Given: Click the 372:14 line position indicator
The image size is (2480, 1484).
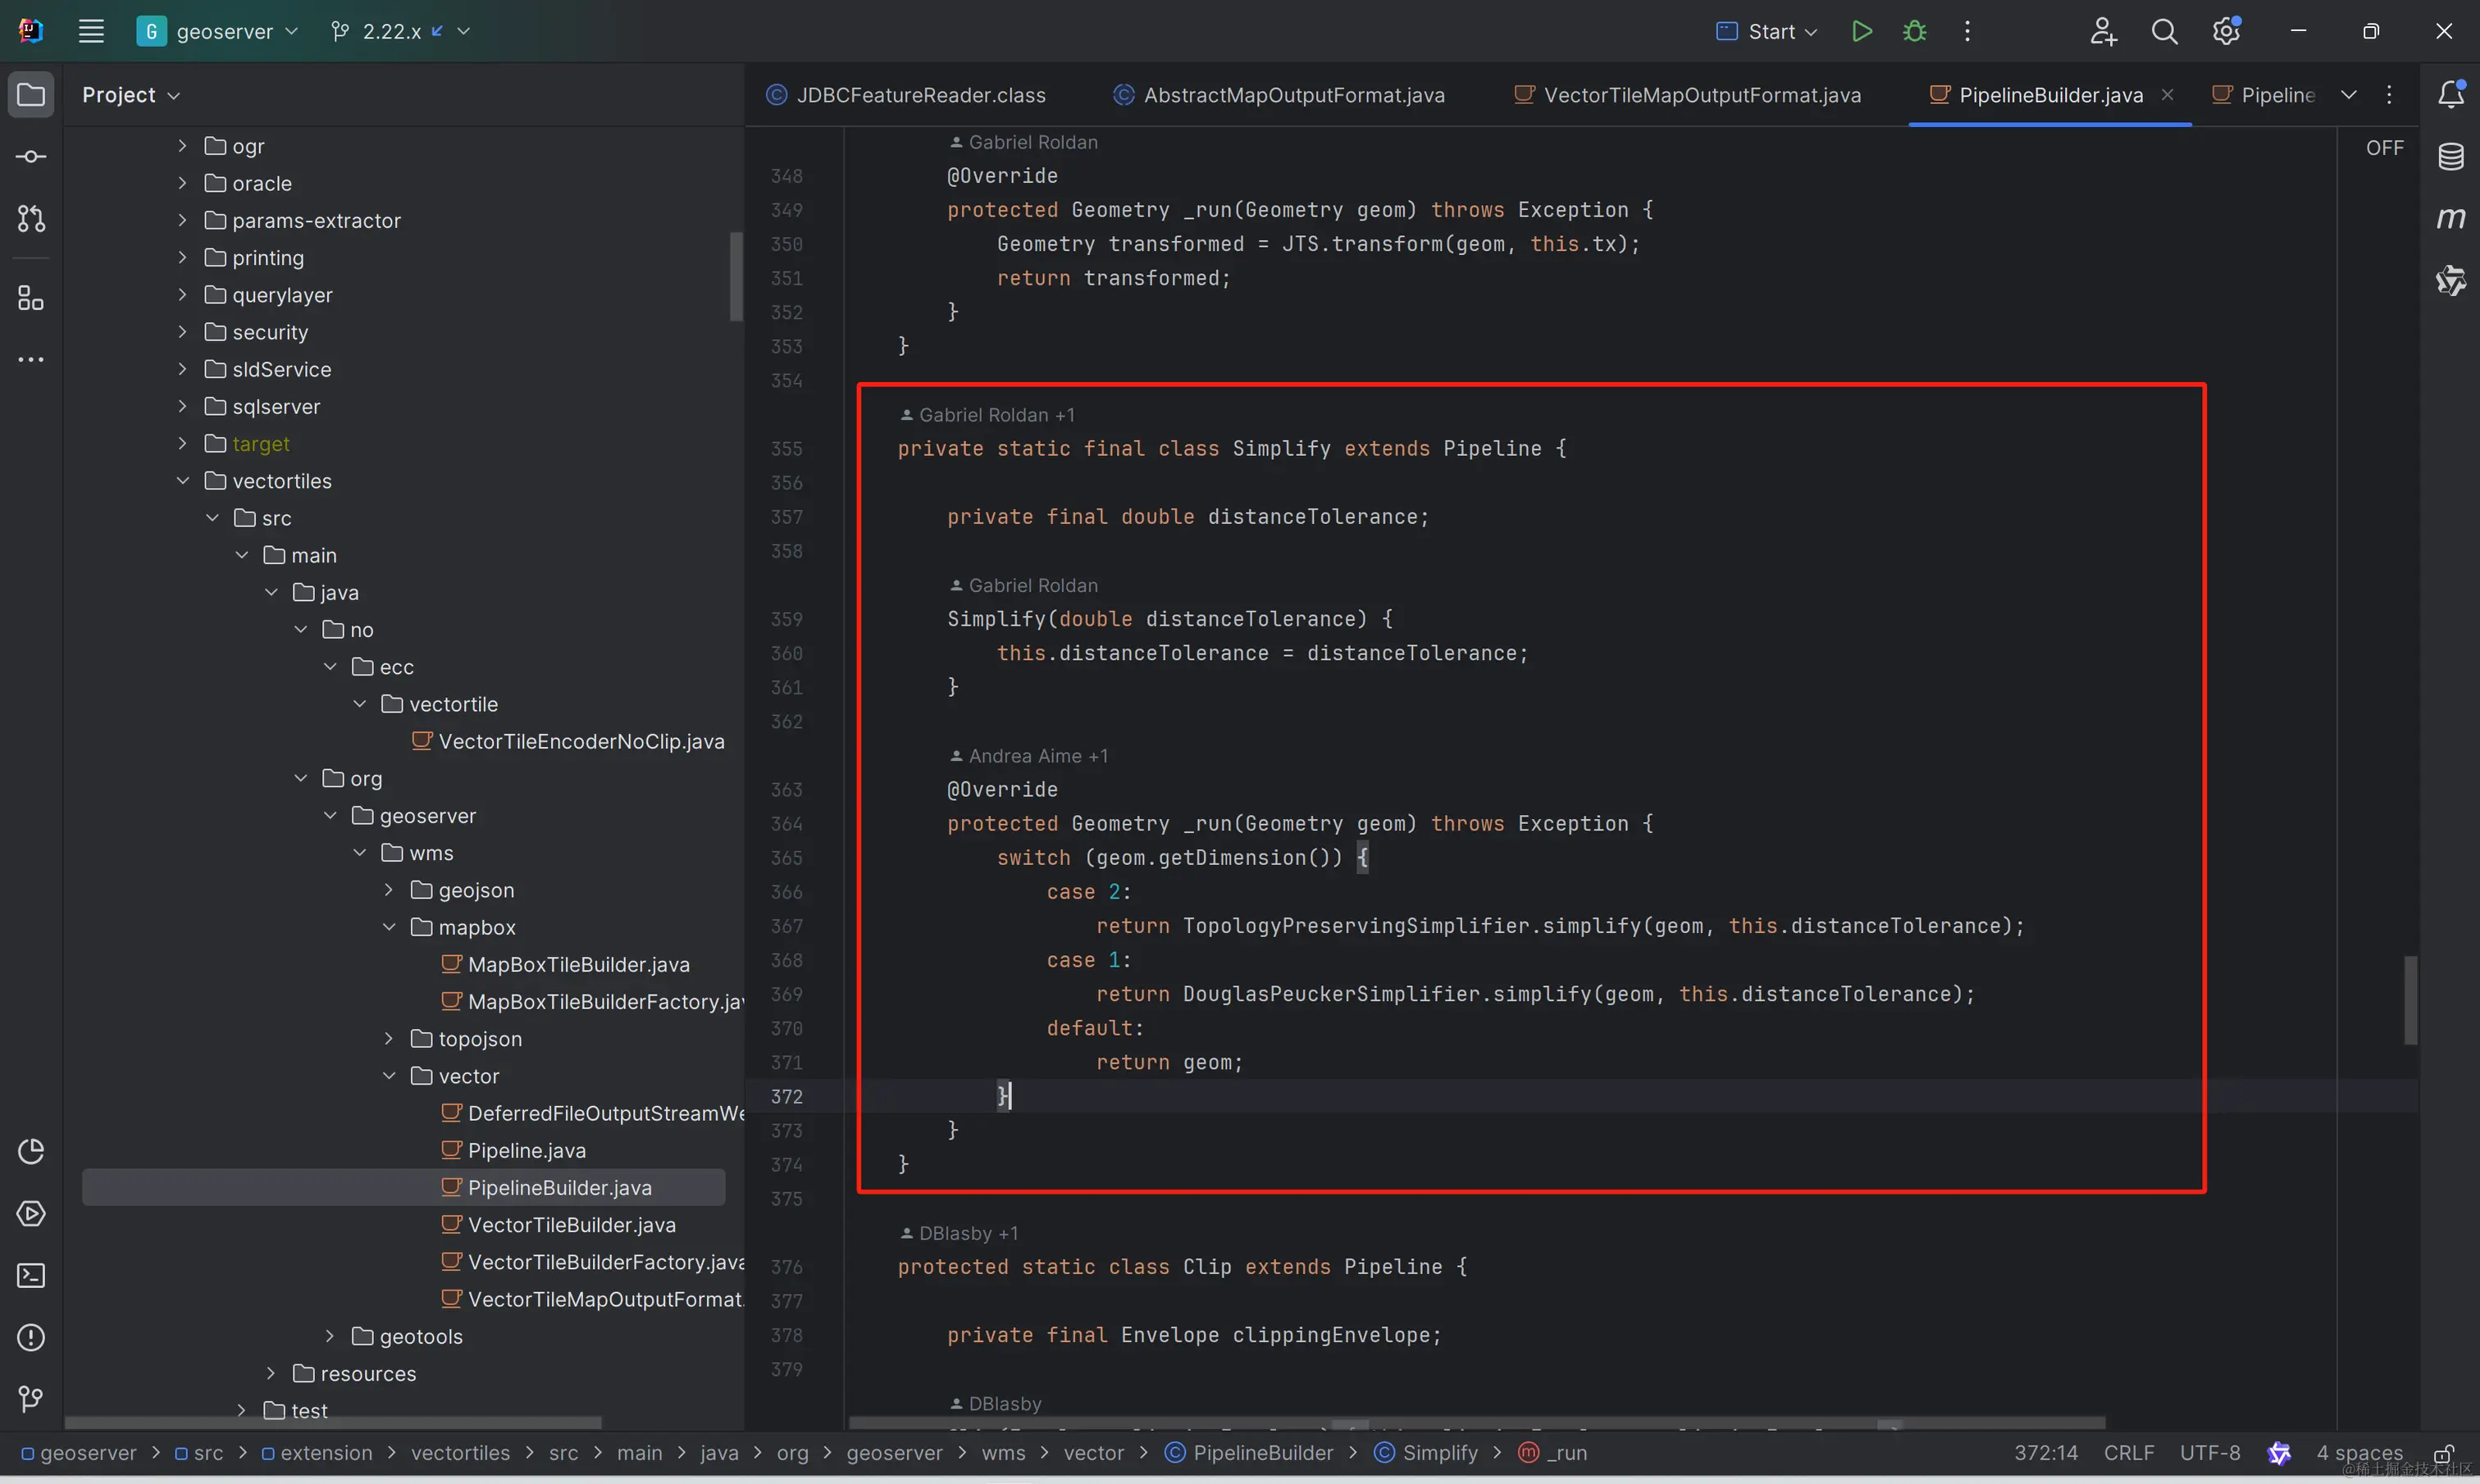Looking at the screenshot, I should click(x=2046, y=1453).
